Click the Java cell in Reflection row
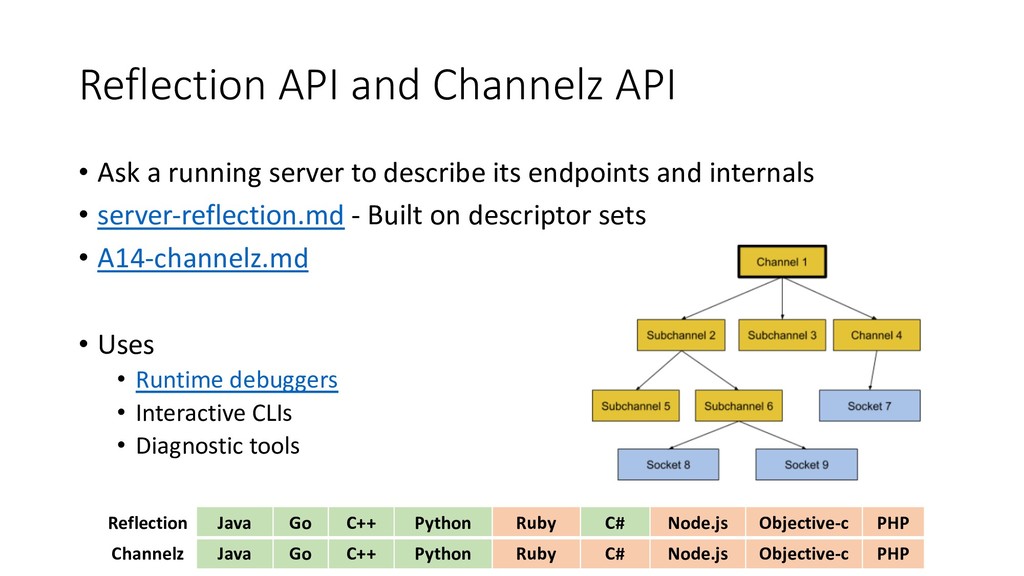Viewport: 1024px width, 576px height. (x=234, y=522)
